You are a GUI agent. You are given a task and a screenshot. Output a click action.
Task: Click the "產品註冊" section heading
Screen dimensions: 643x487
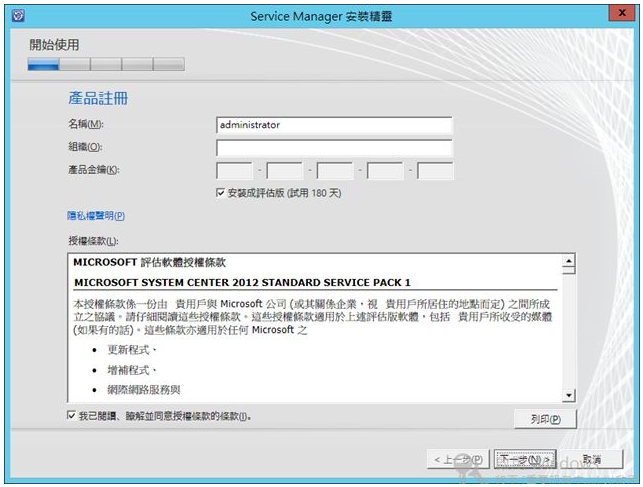pos(98,98)
